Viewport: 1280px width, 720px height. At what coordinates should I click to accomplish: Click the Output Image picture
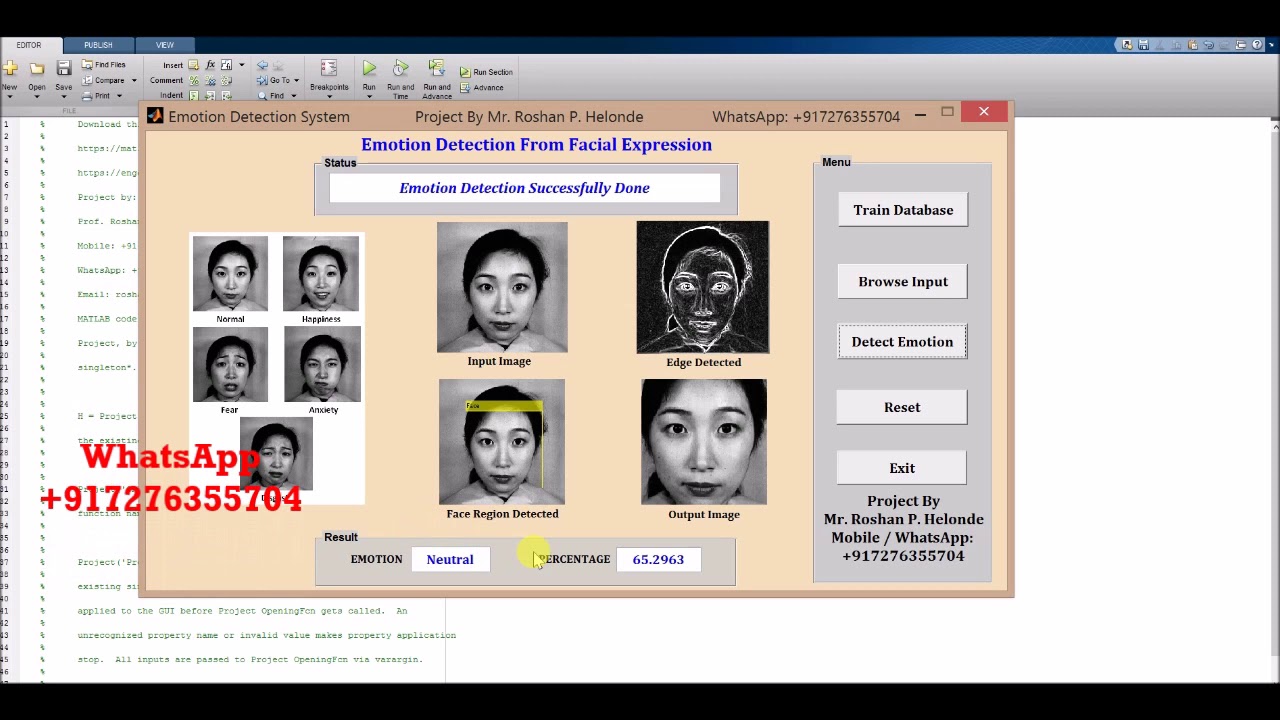point(704,442)
